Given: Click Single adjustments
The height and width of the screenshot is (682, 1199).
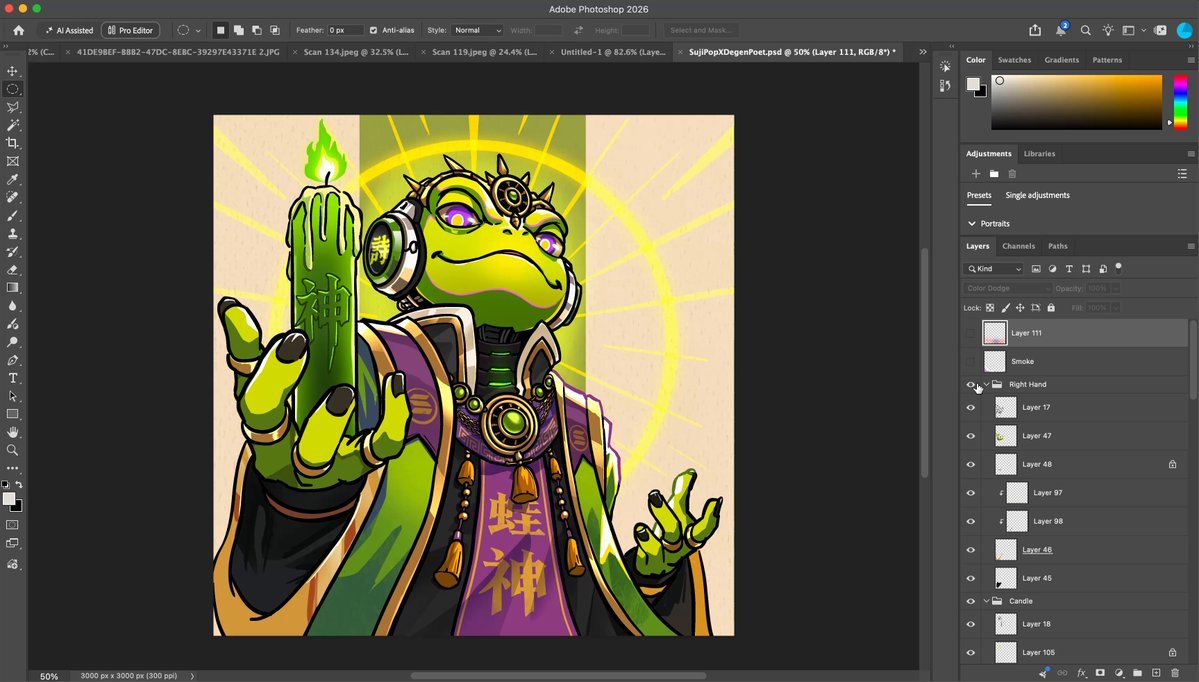Looking at the screenshot, I should (x=1038, y=195).
